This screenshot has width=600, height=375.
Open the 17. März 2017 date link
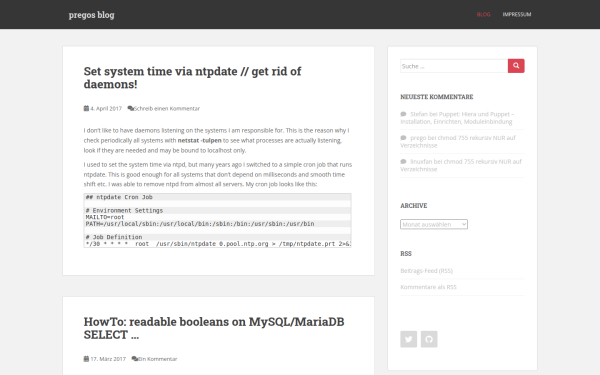[108, 359]
